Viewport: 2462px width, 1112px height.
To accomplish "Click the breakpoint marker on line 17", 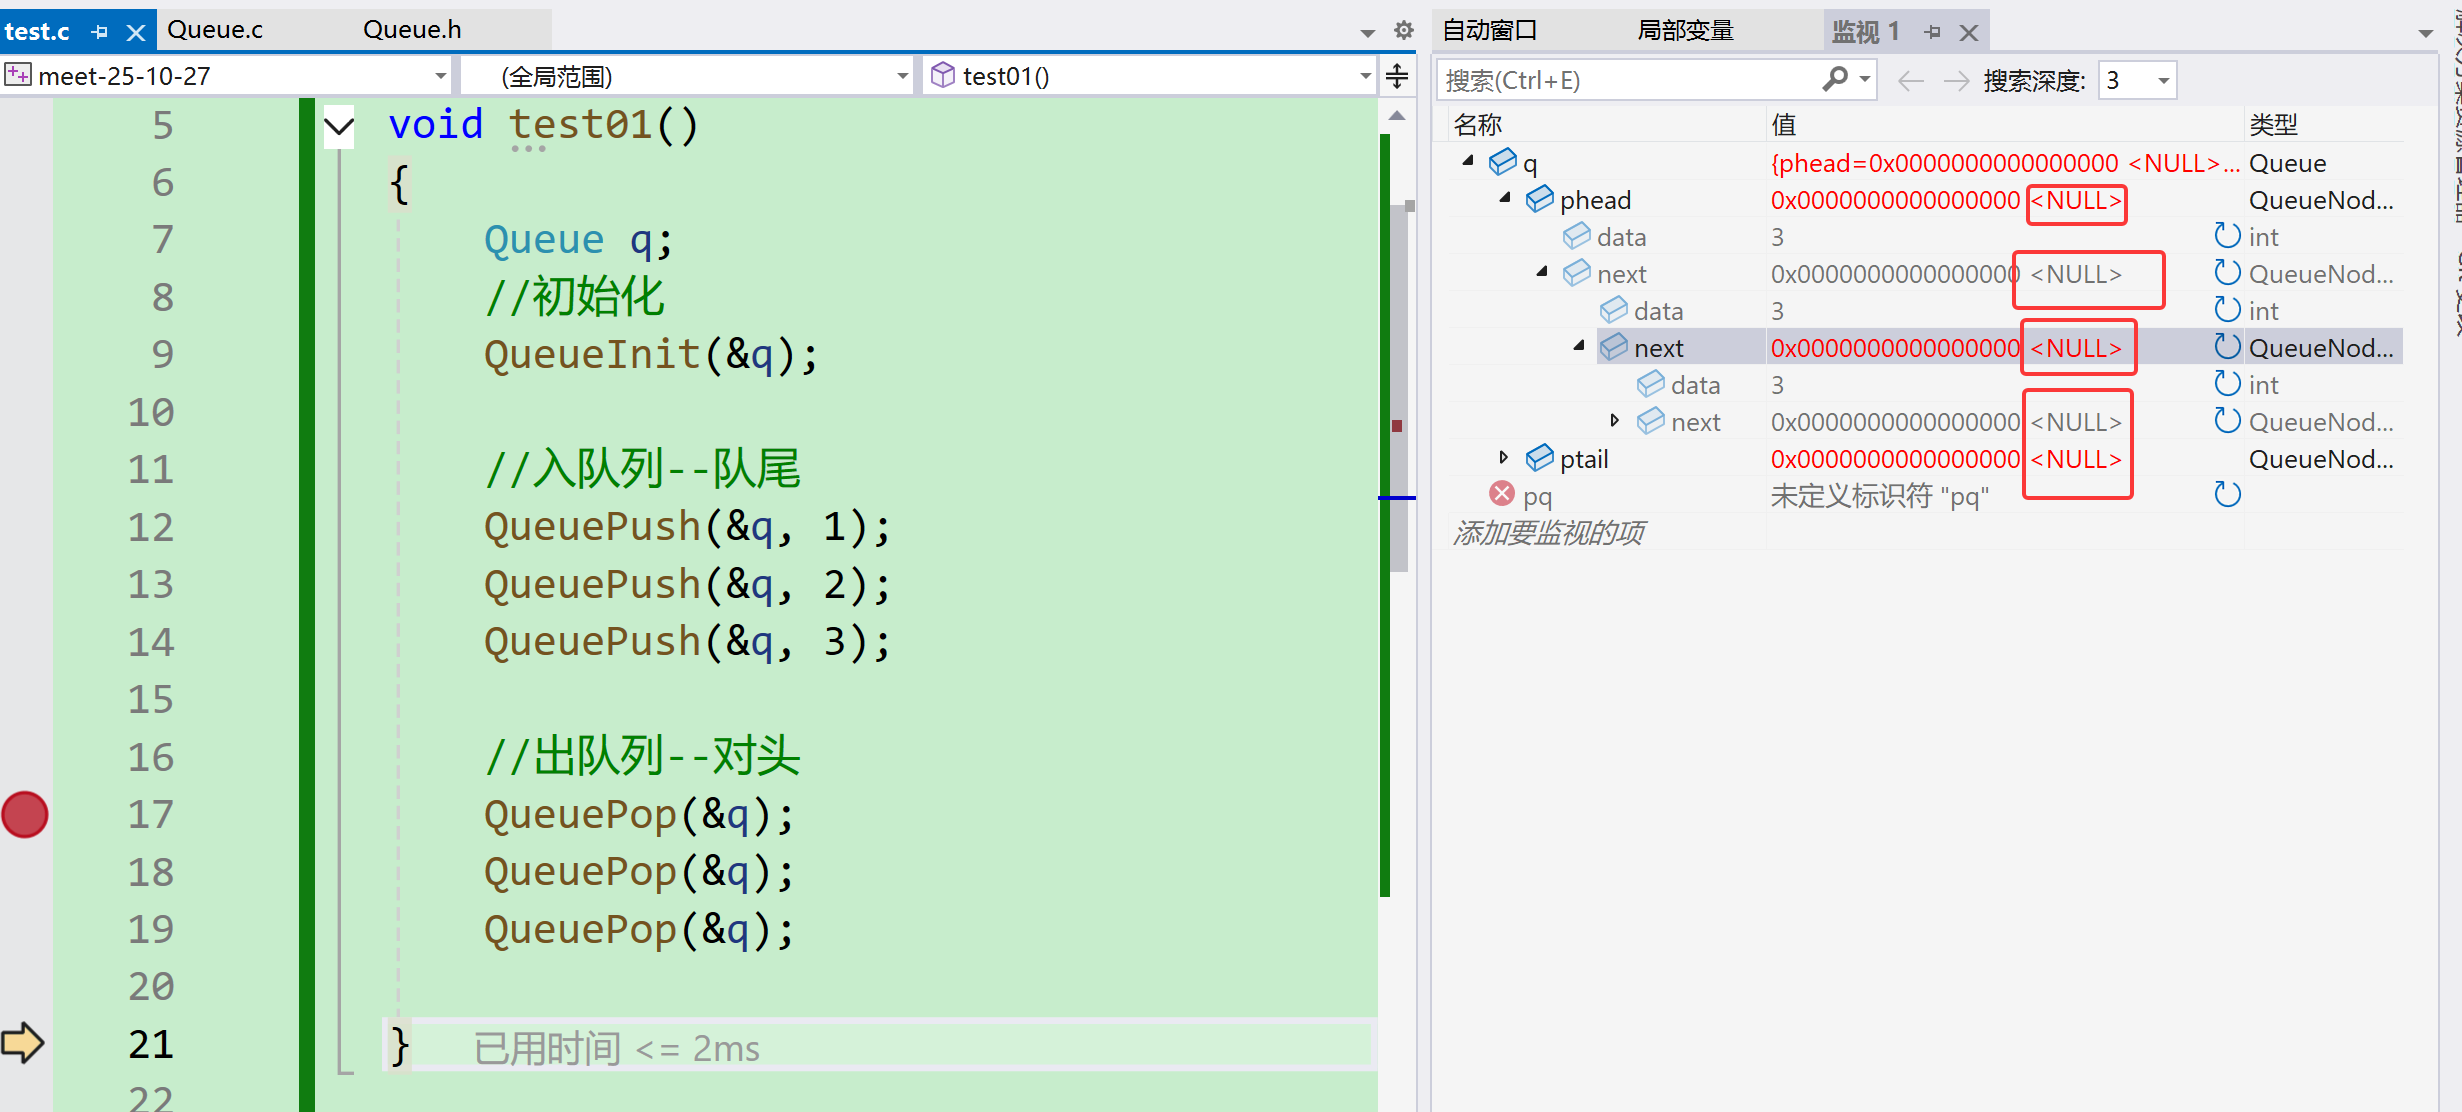I will click(x=25, y=815).
